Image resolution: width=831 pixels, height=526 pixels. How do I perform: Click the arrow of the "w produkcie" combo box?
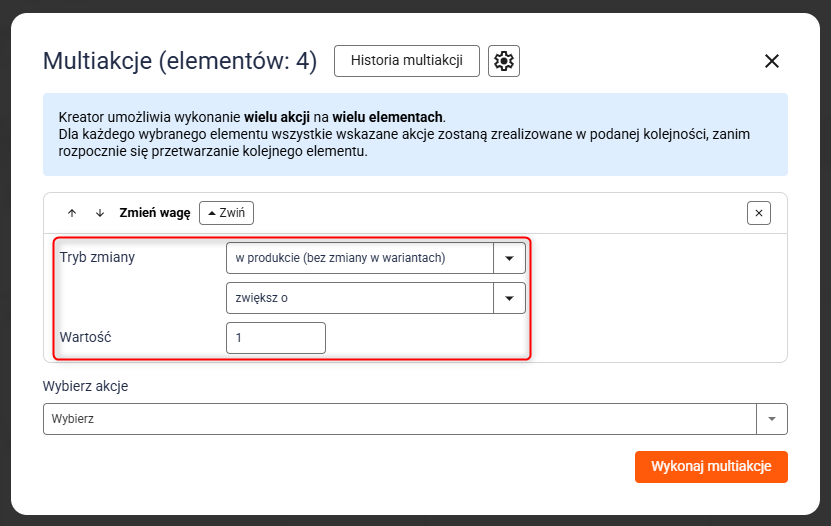pos(510,258)
